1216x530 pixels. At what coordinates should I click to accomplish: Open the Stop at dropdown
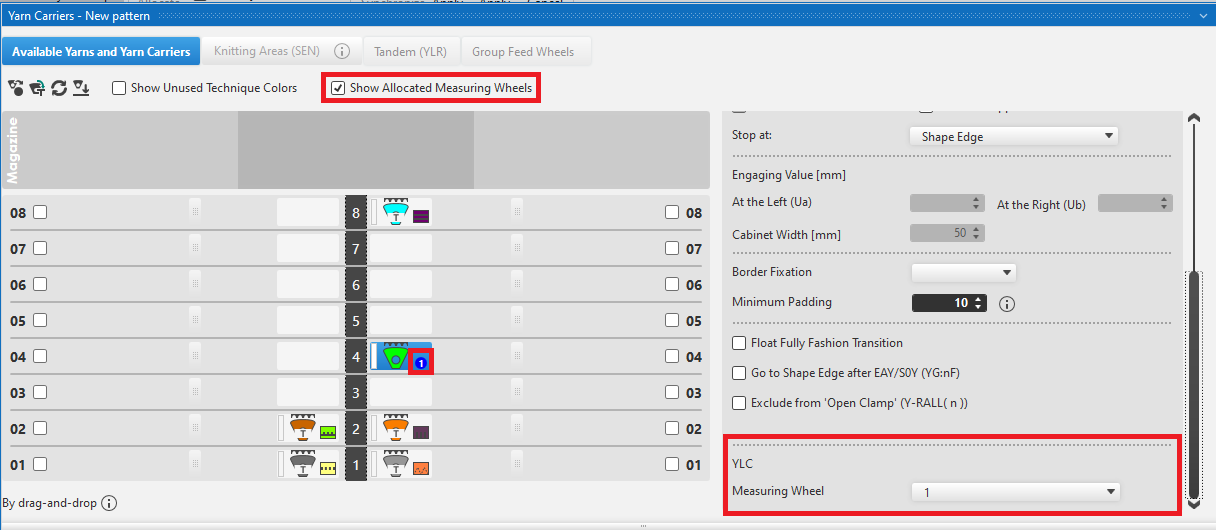point(1013,136)
